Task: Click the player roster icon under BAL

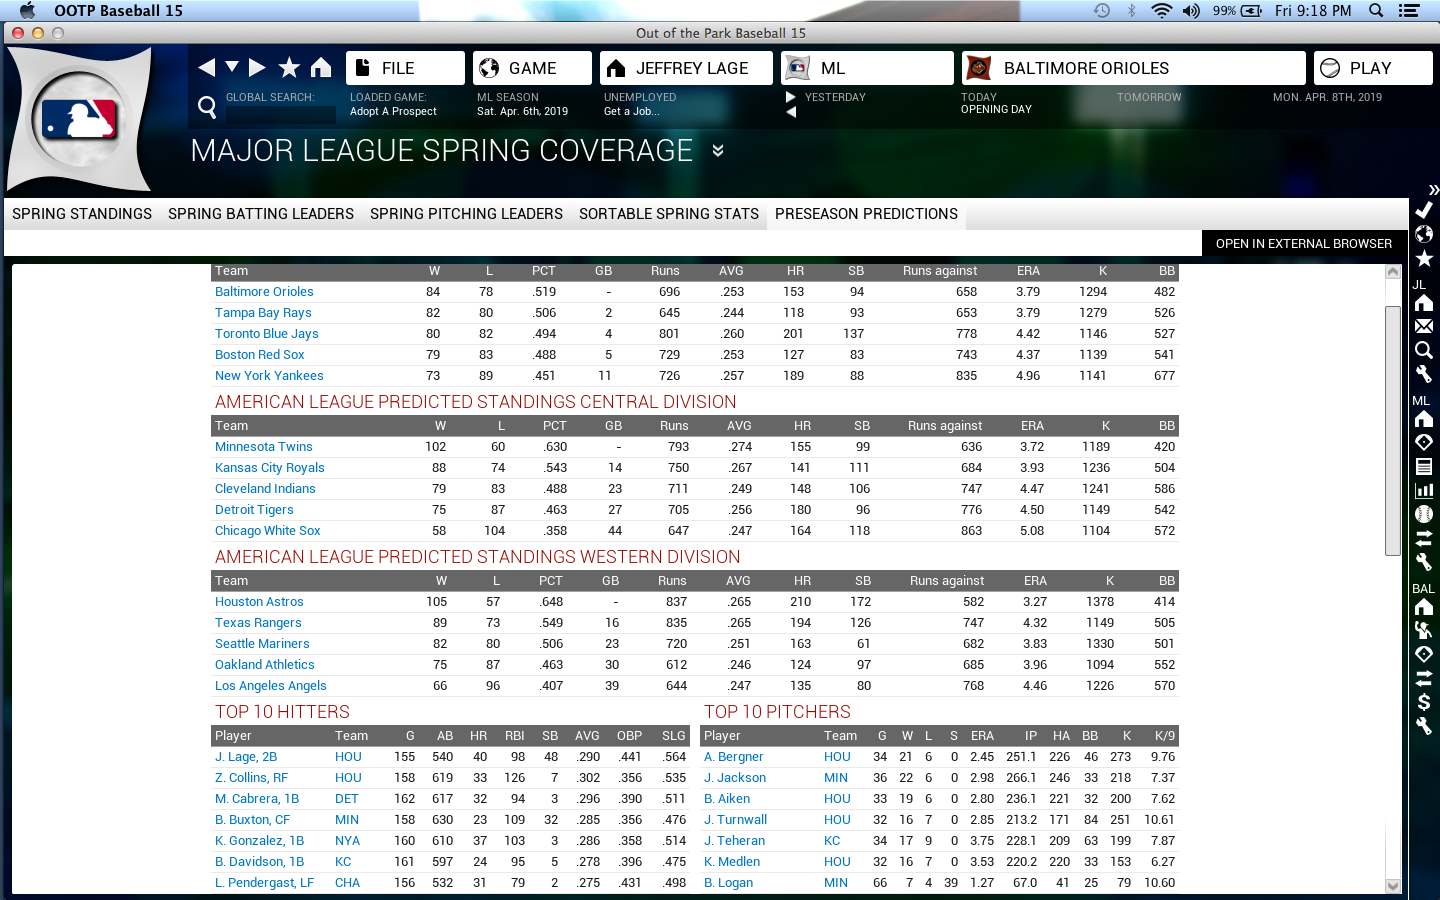Action: [1424, 630]
